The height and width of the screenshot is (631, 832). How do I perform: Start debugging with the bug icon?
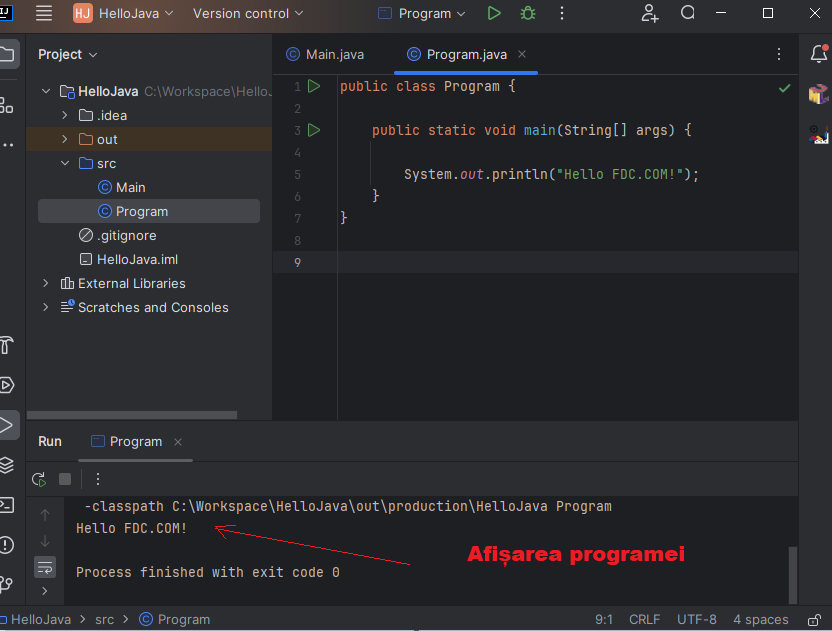tap(527, 13)
